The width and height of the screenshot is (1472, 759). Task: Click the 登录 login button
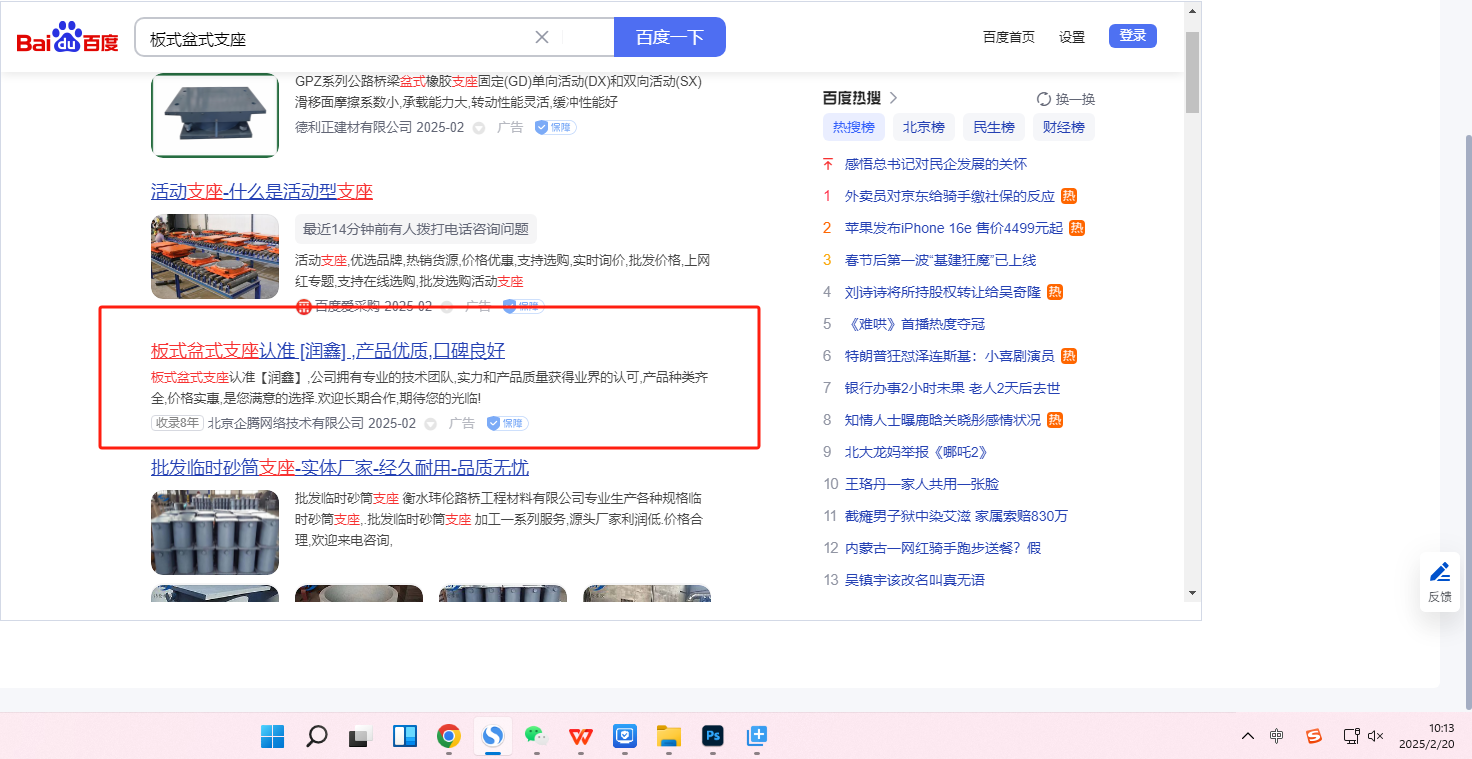tap(1132, 36)
